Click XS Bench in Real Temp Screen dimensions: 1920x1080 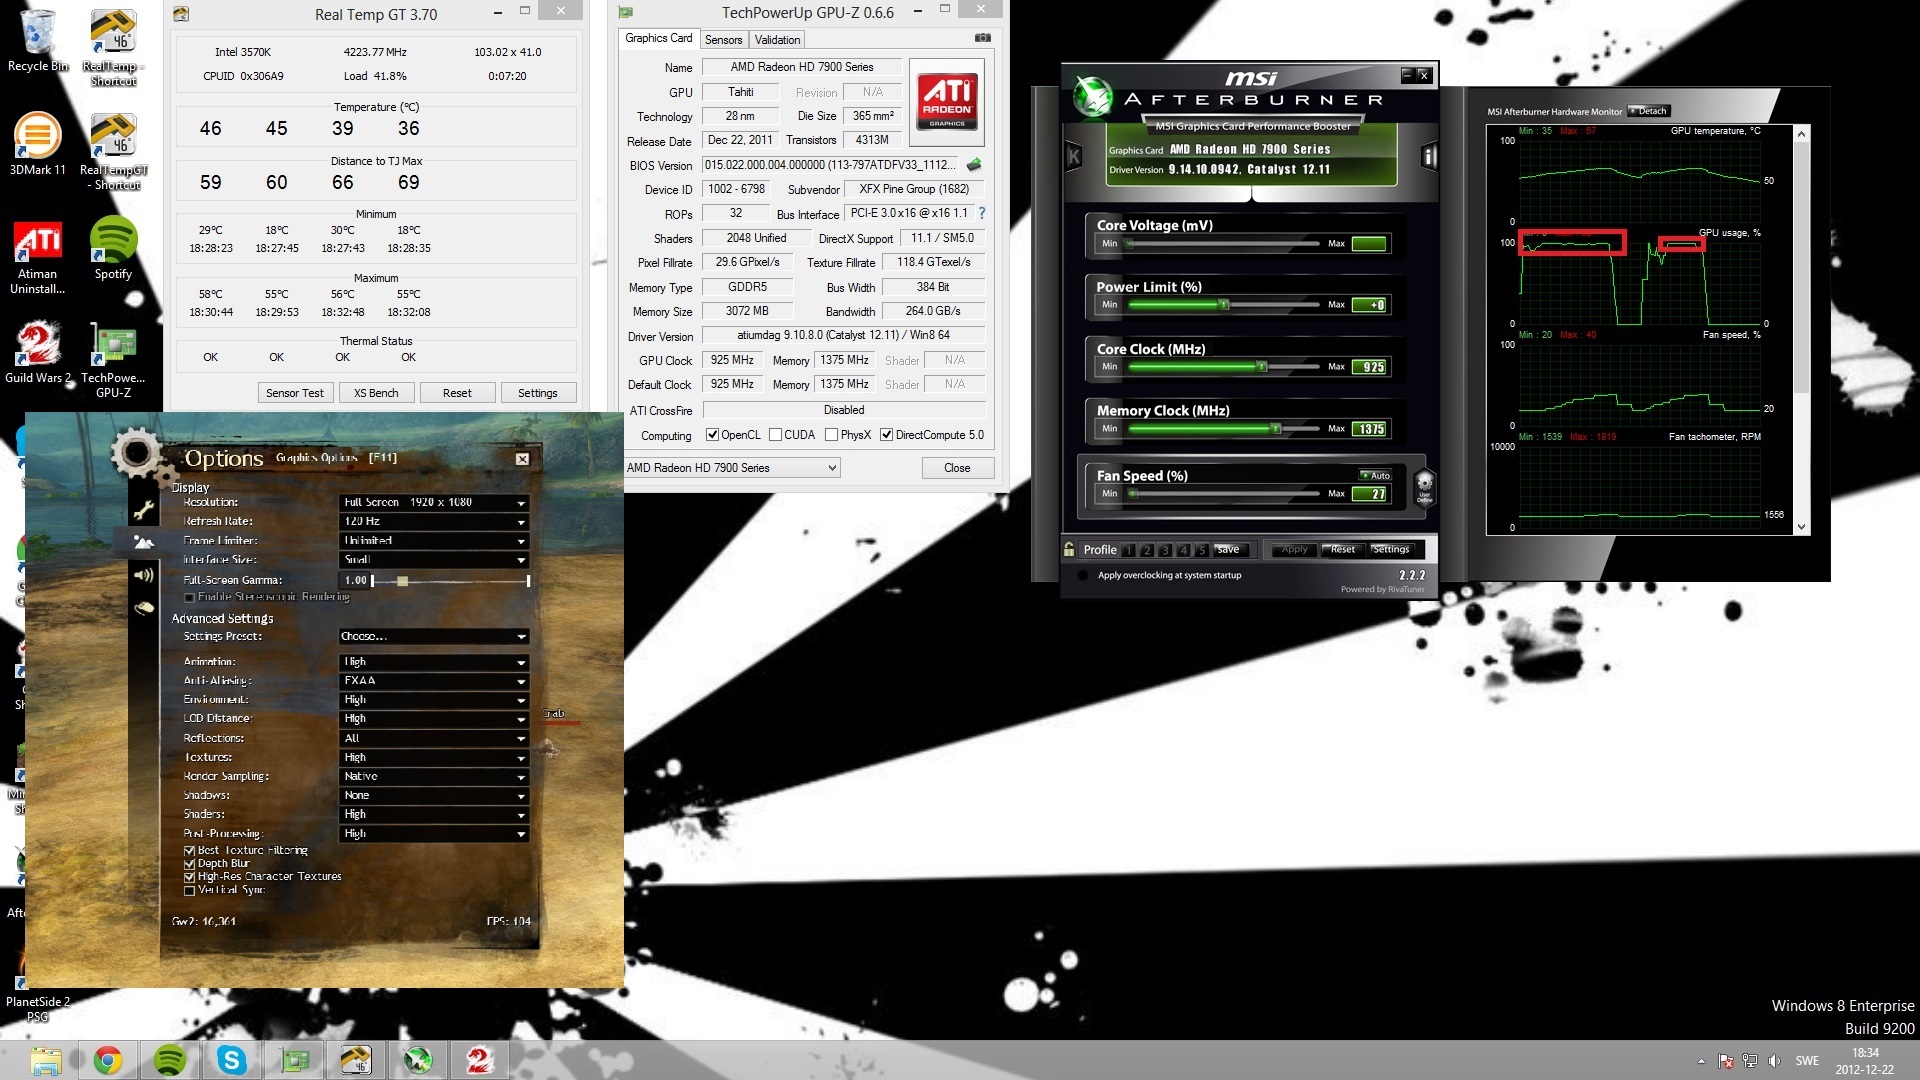(375, 393)
